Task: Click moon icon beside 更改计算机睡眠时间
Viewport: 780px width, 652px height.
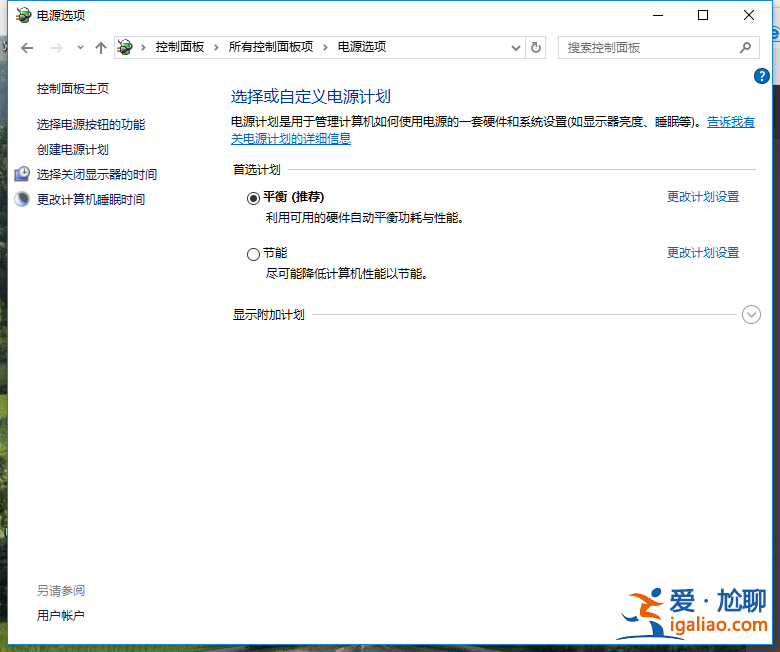Action: 22,199
